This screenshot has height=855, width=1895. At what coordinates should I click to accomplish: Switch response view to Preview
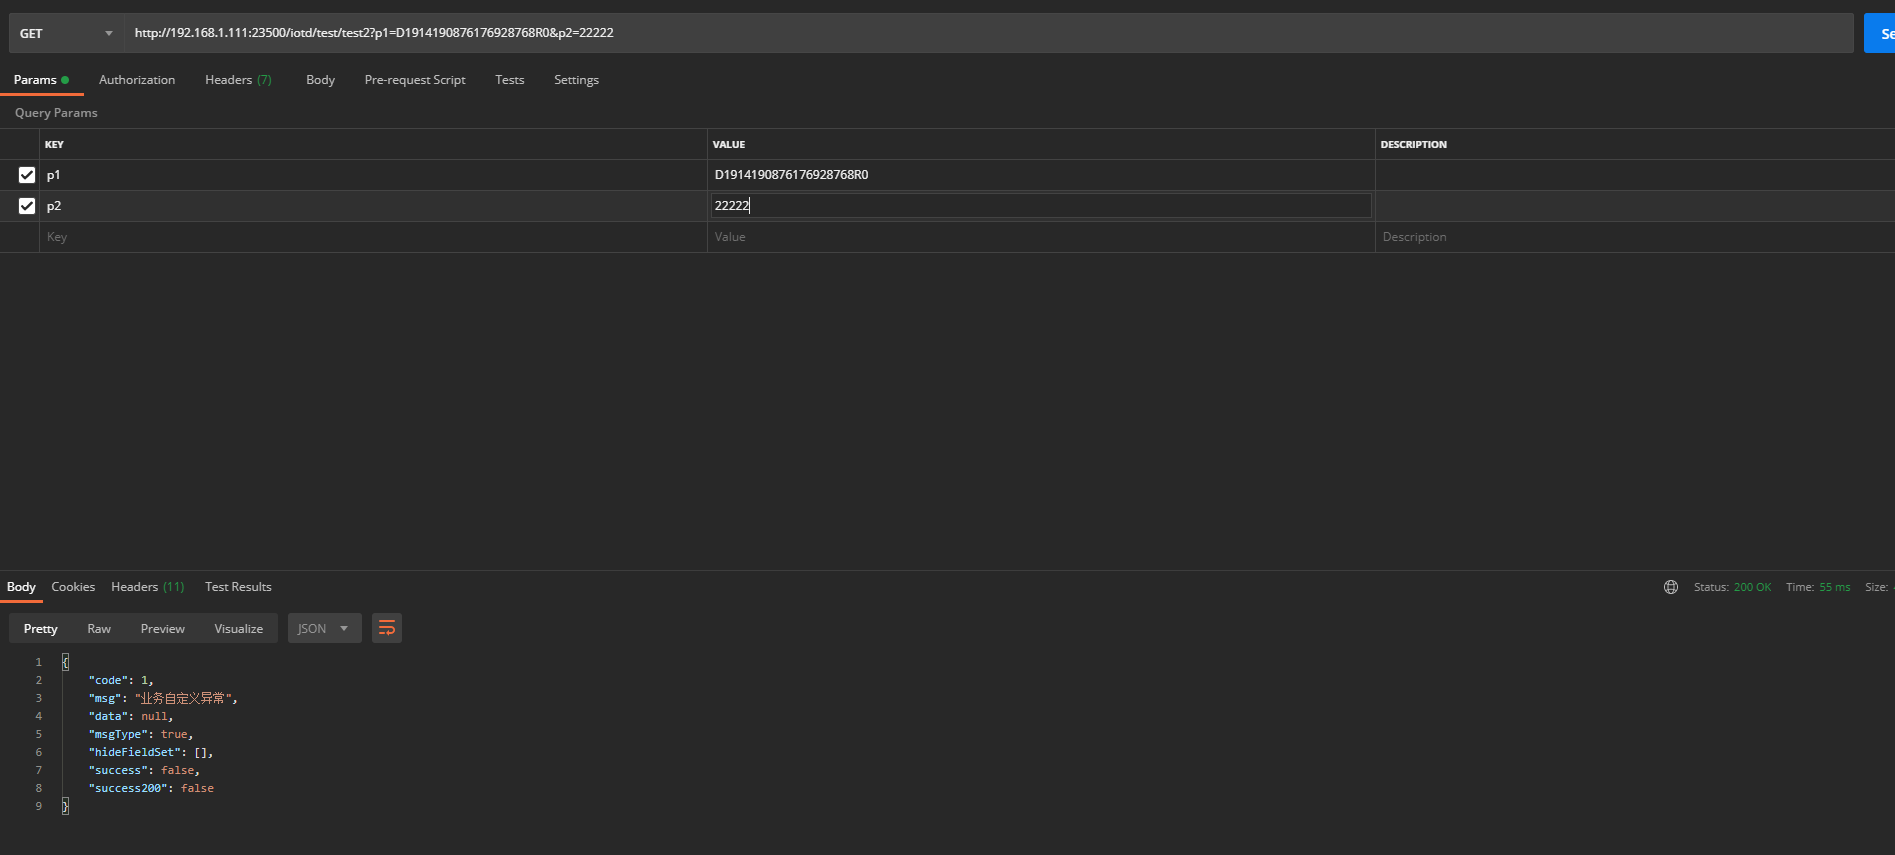click(x=162, y=628)
